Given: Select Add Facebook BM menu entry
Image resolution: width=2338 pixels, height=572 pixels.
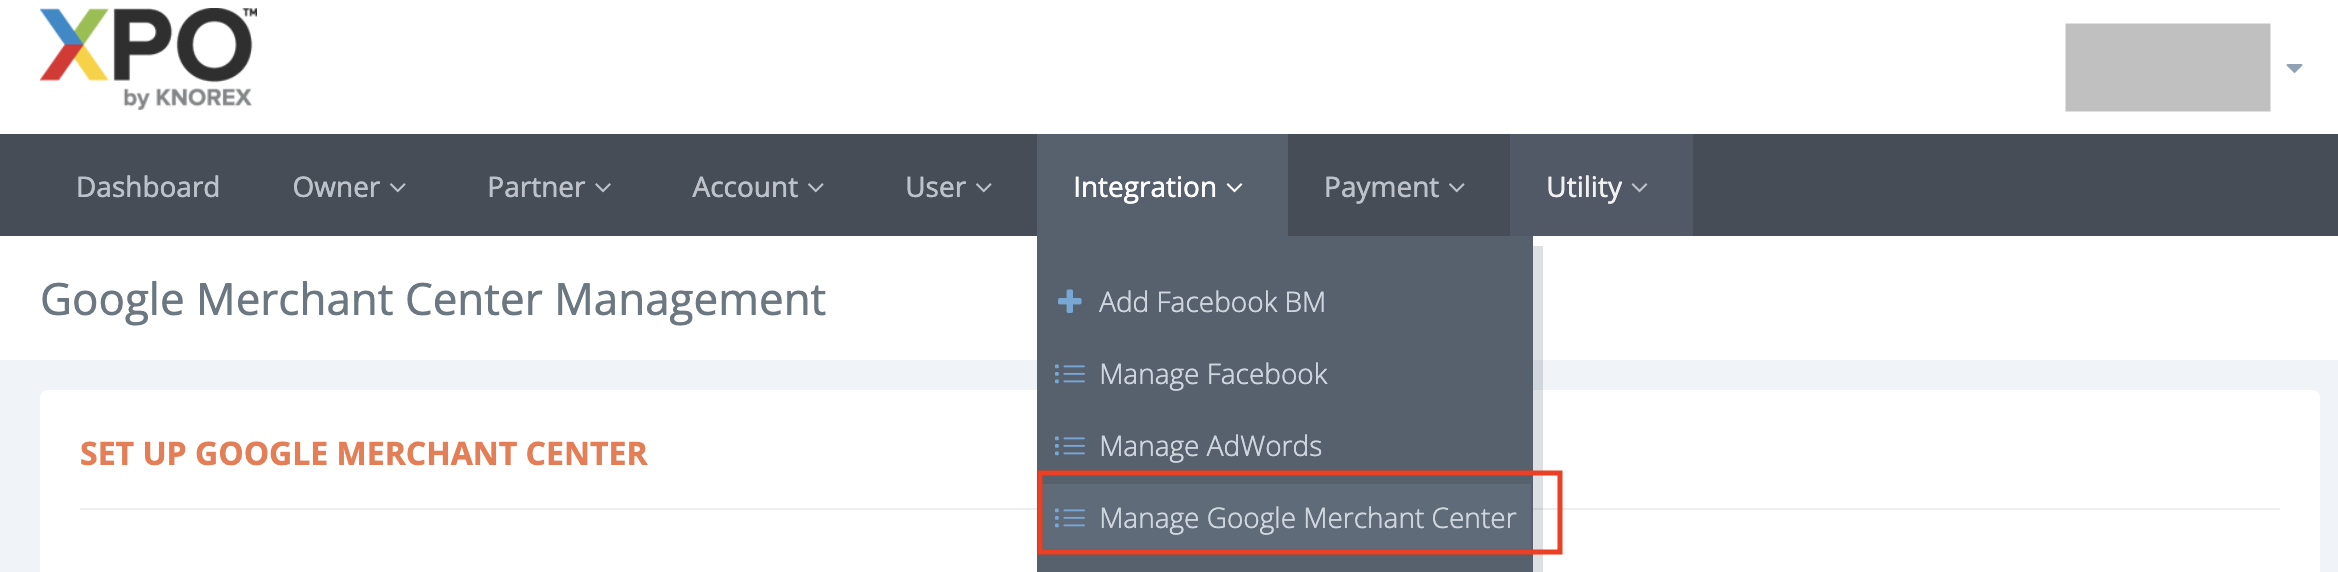Looking at the screenshot, I should pos(1211,302).
